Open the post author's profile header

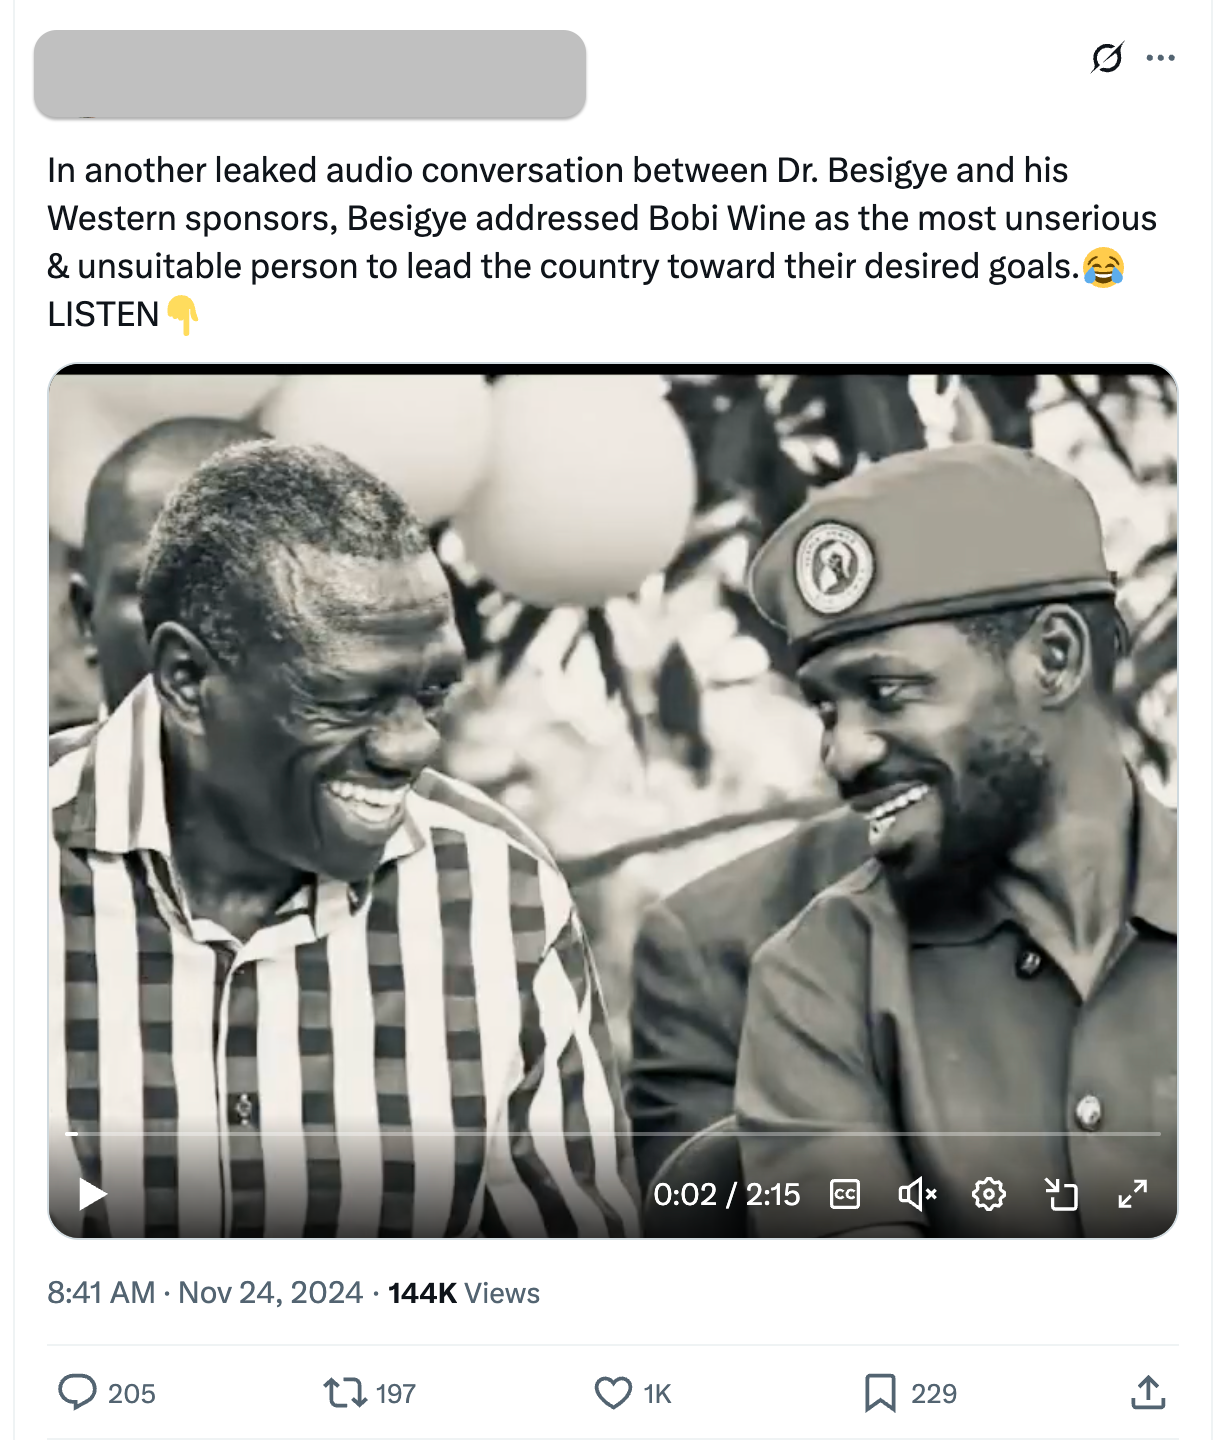(310, 74)
